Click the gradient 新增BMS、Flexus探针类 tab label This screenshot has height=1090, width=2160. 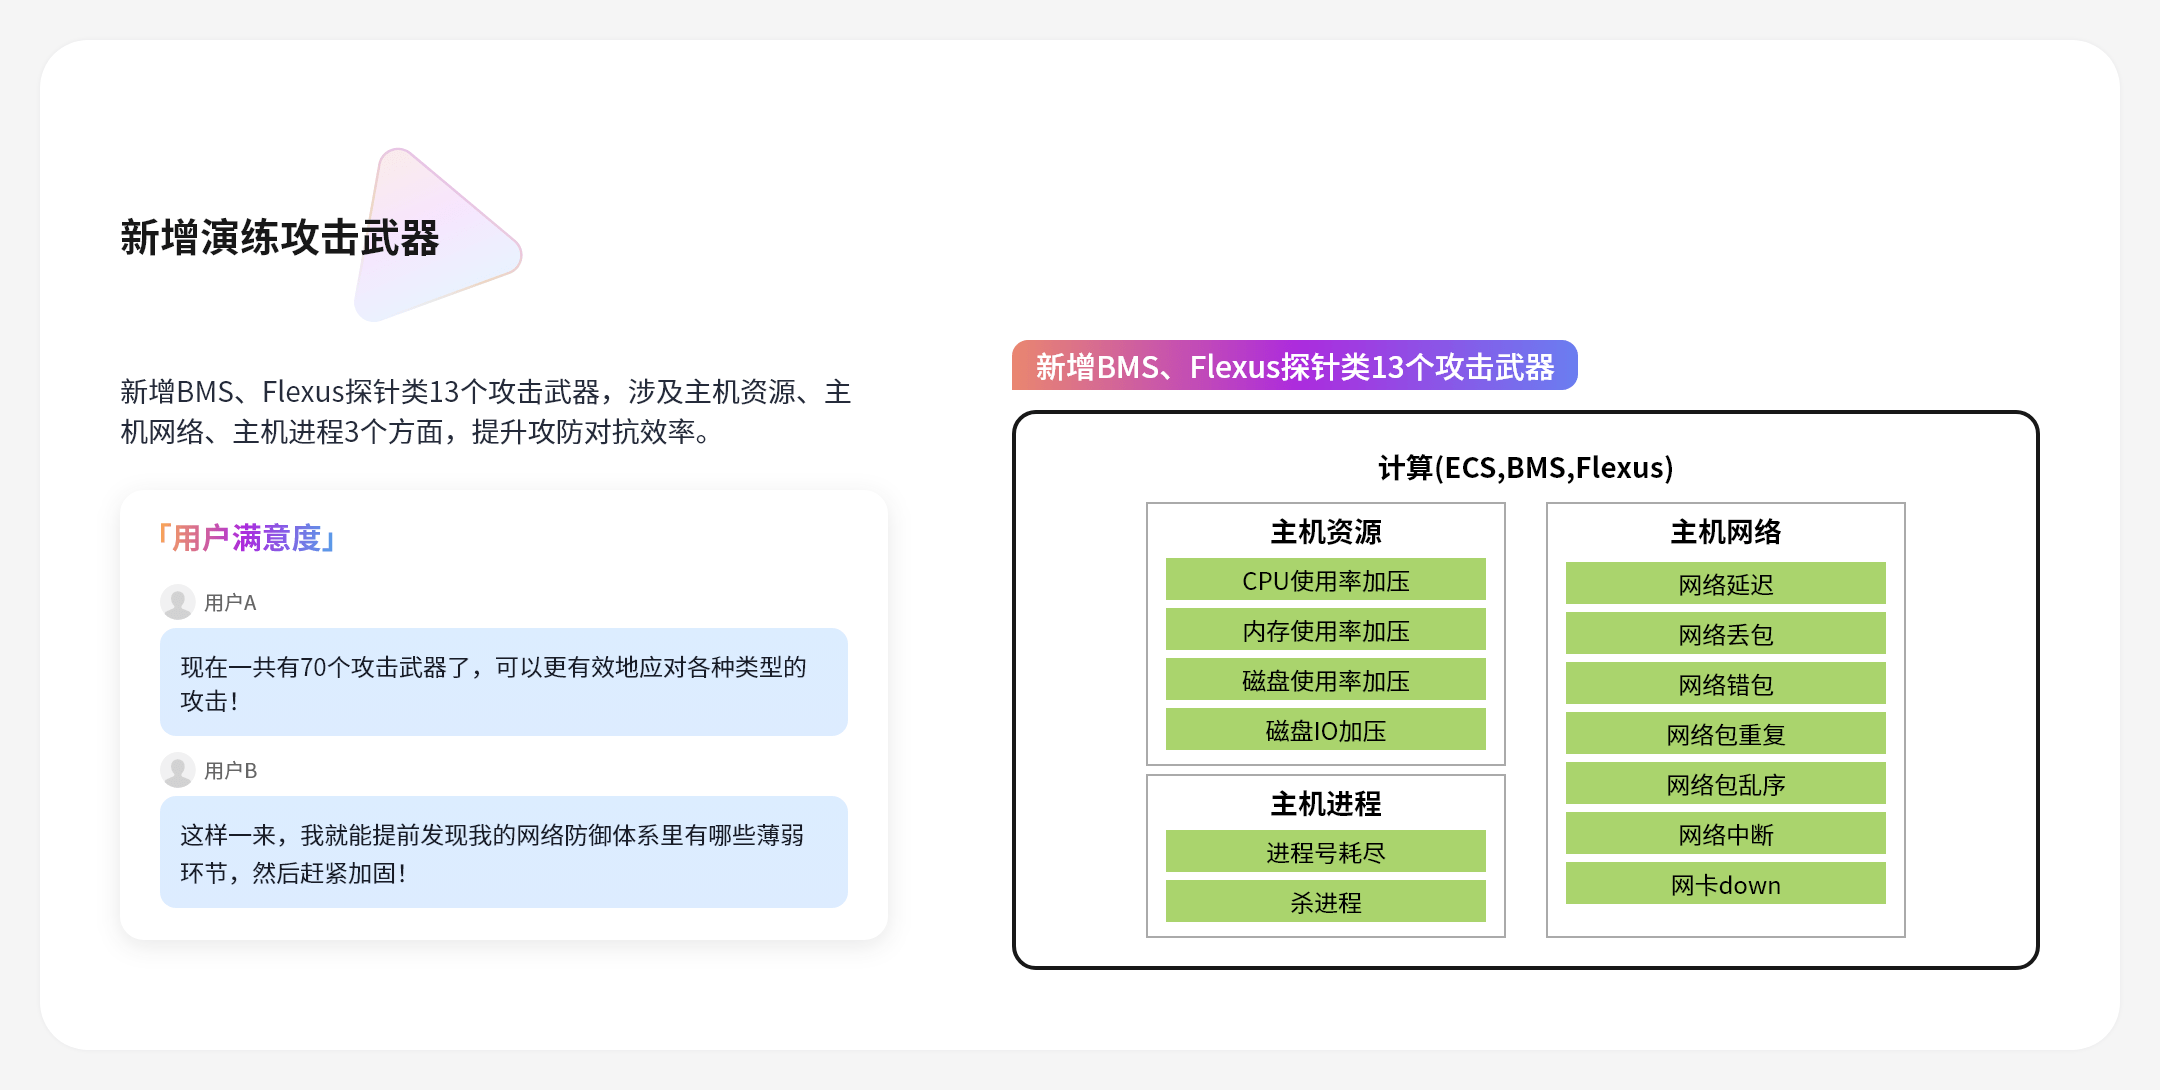[x=1294, y=366]
